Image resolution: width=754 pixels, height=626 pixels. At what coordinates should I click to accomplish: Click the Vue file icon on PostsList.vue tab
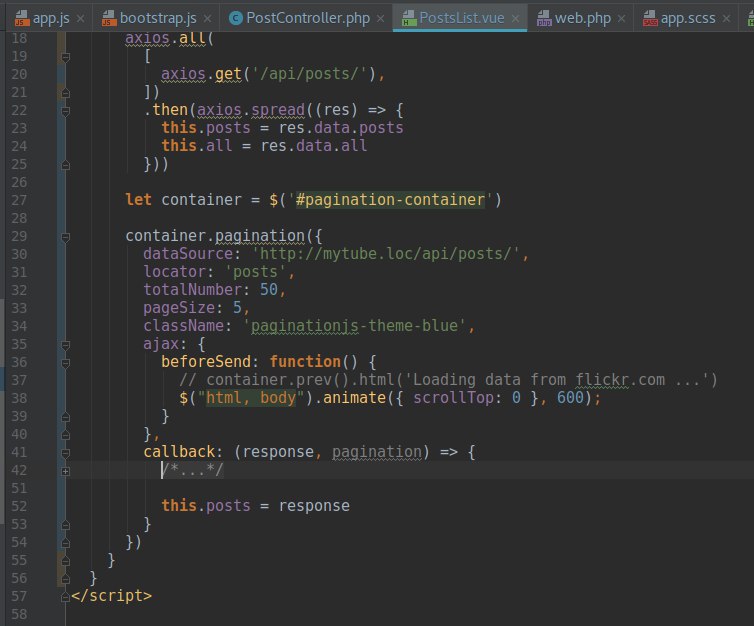409,18
